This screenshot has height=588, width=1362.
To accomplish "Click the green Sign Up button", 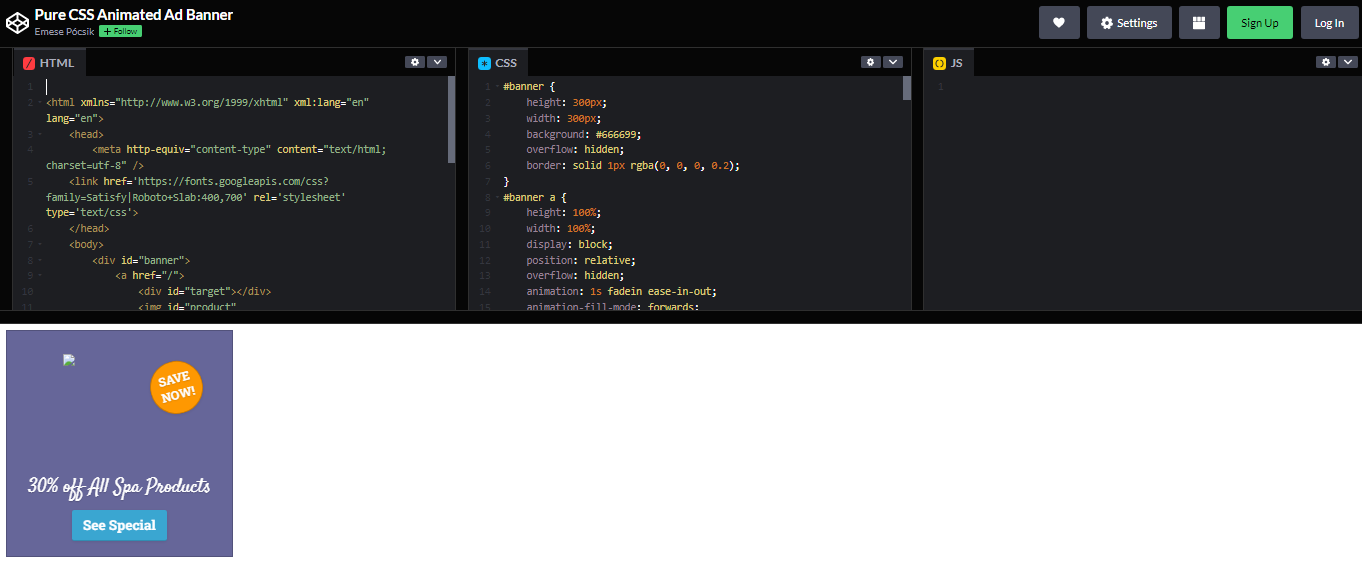I will pyautogui.click(x=1259, y=23).
